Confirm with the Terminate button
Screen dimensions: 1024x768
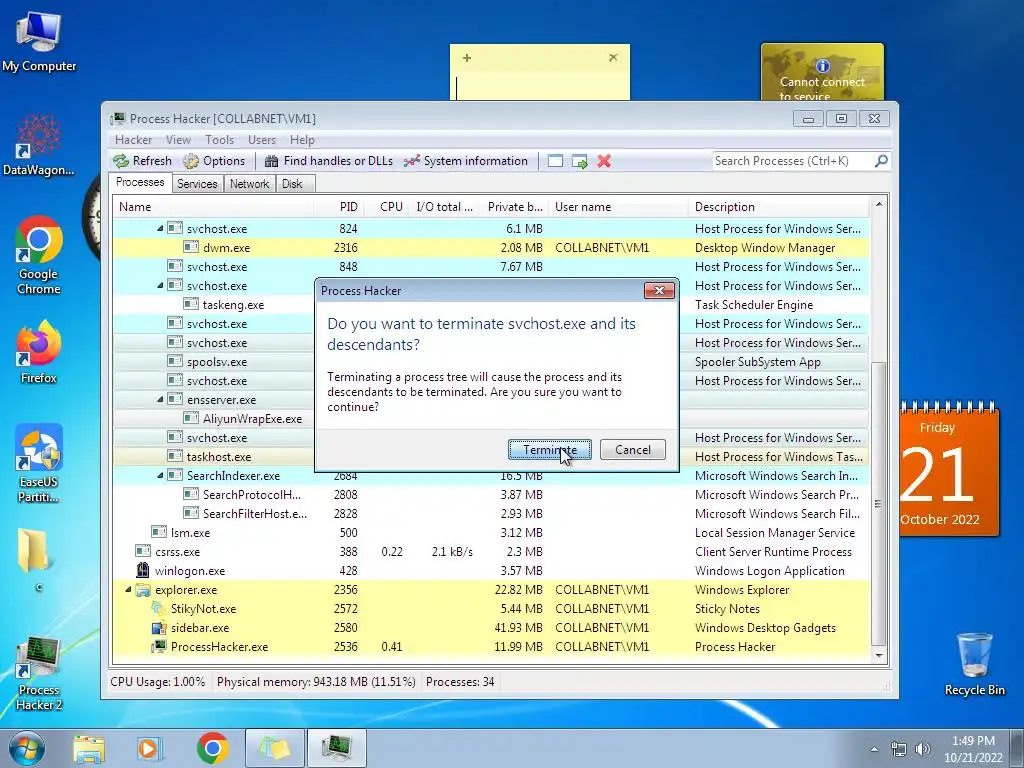pyautogui.click(x=549, y=449)
